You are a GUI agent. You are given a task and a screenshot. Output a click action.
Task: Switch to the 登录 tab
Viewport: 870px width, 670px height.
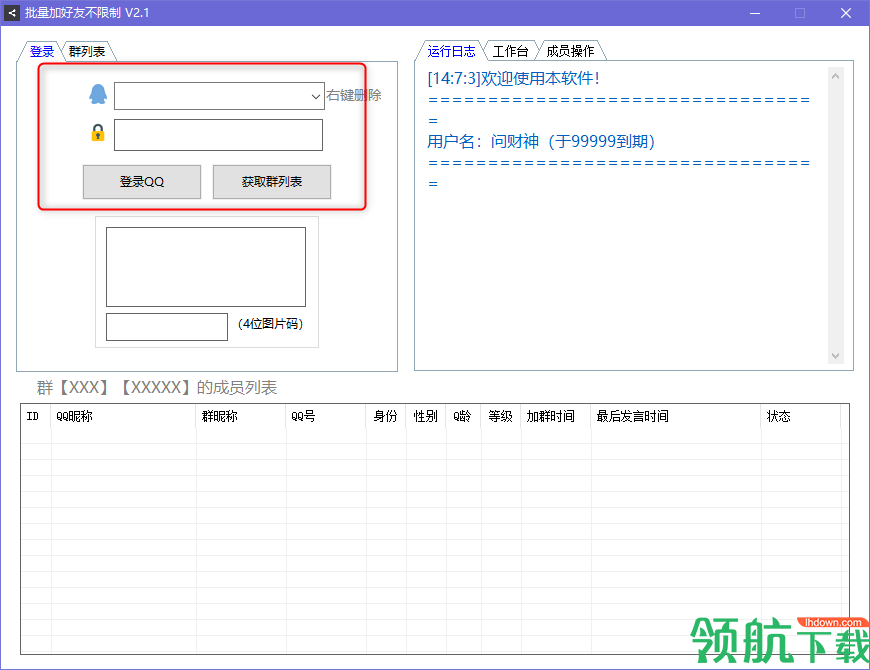point(42,52)
